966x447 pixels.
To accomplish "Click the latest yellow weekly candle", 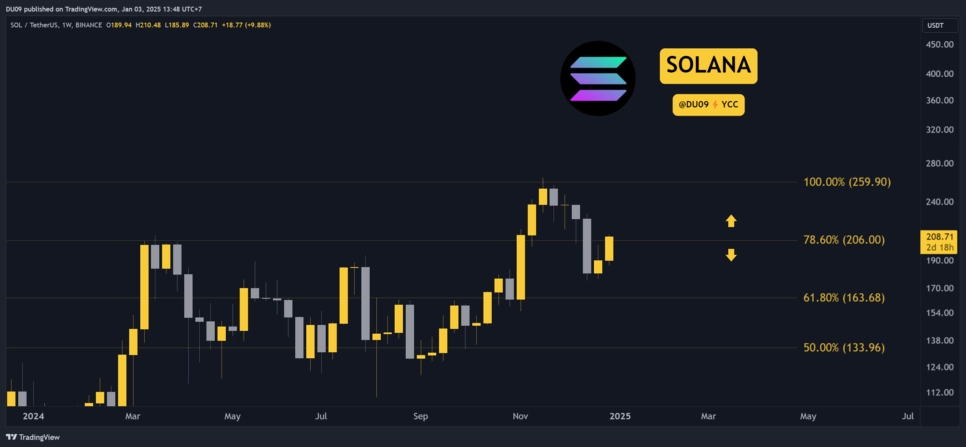I will pyautogui.click(x=608, y=248).
